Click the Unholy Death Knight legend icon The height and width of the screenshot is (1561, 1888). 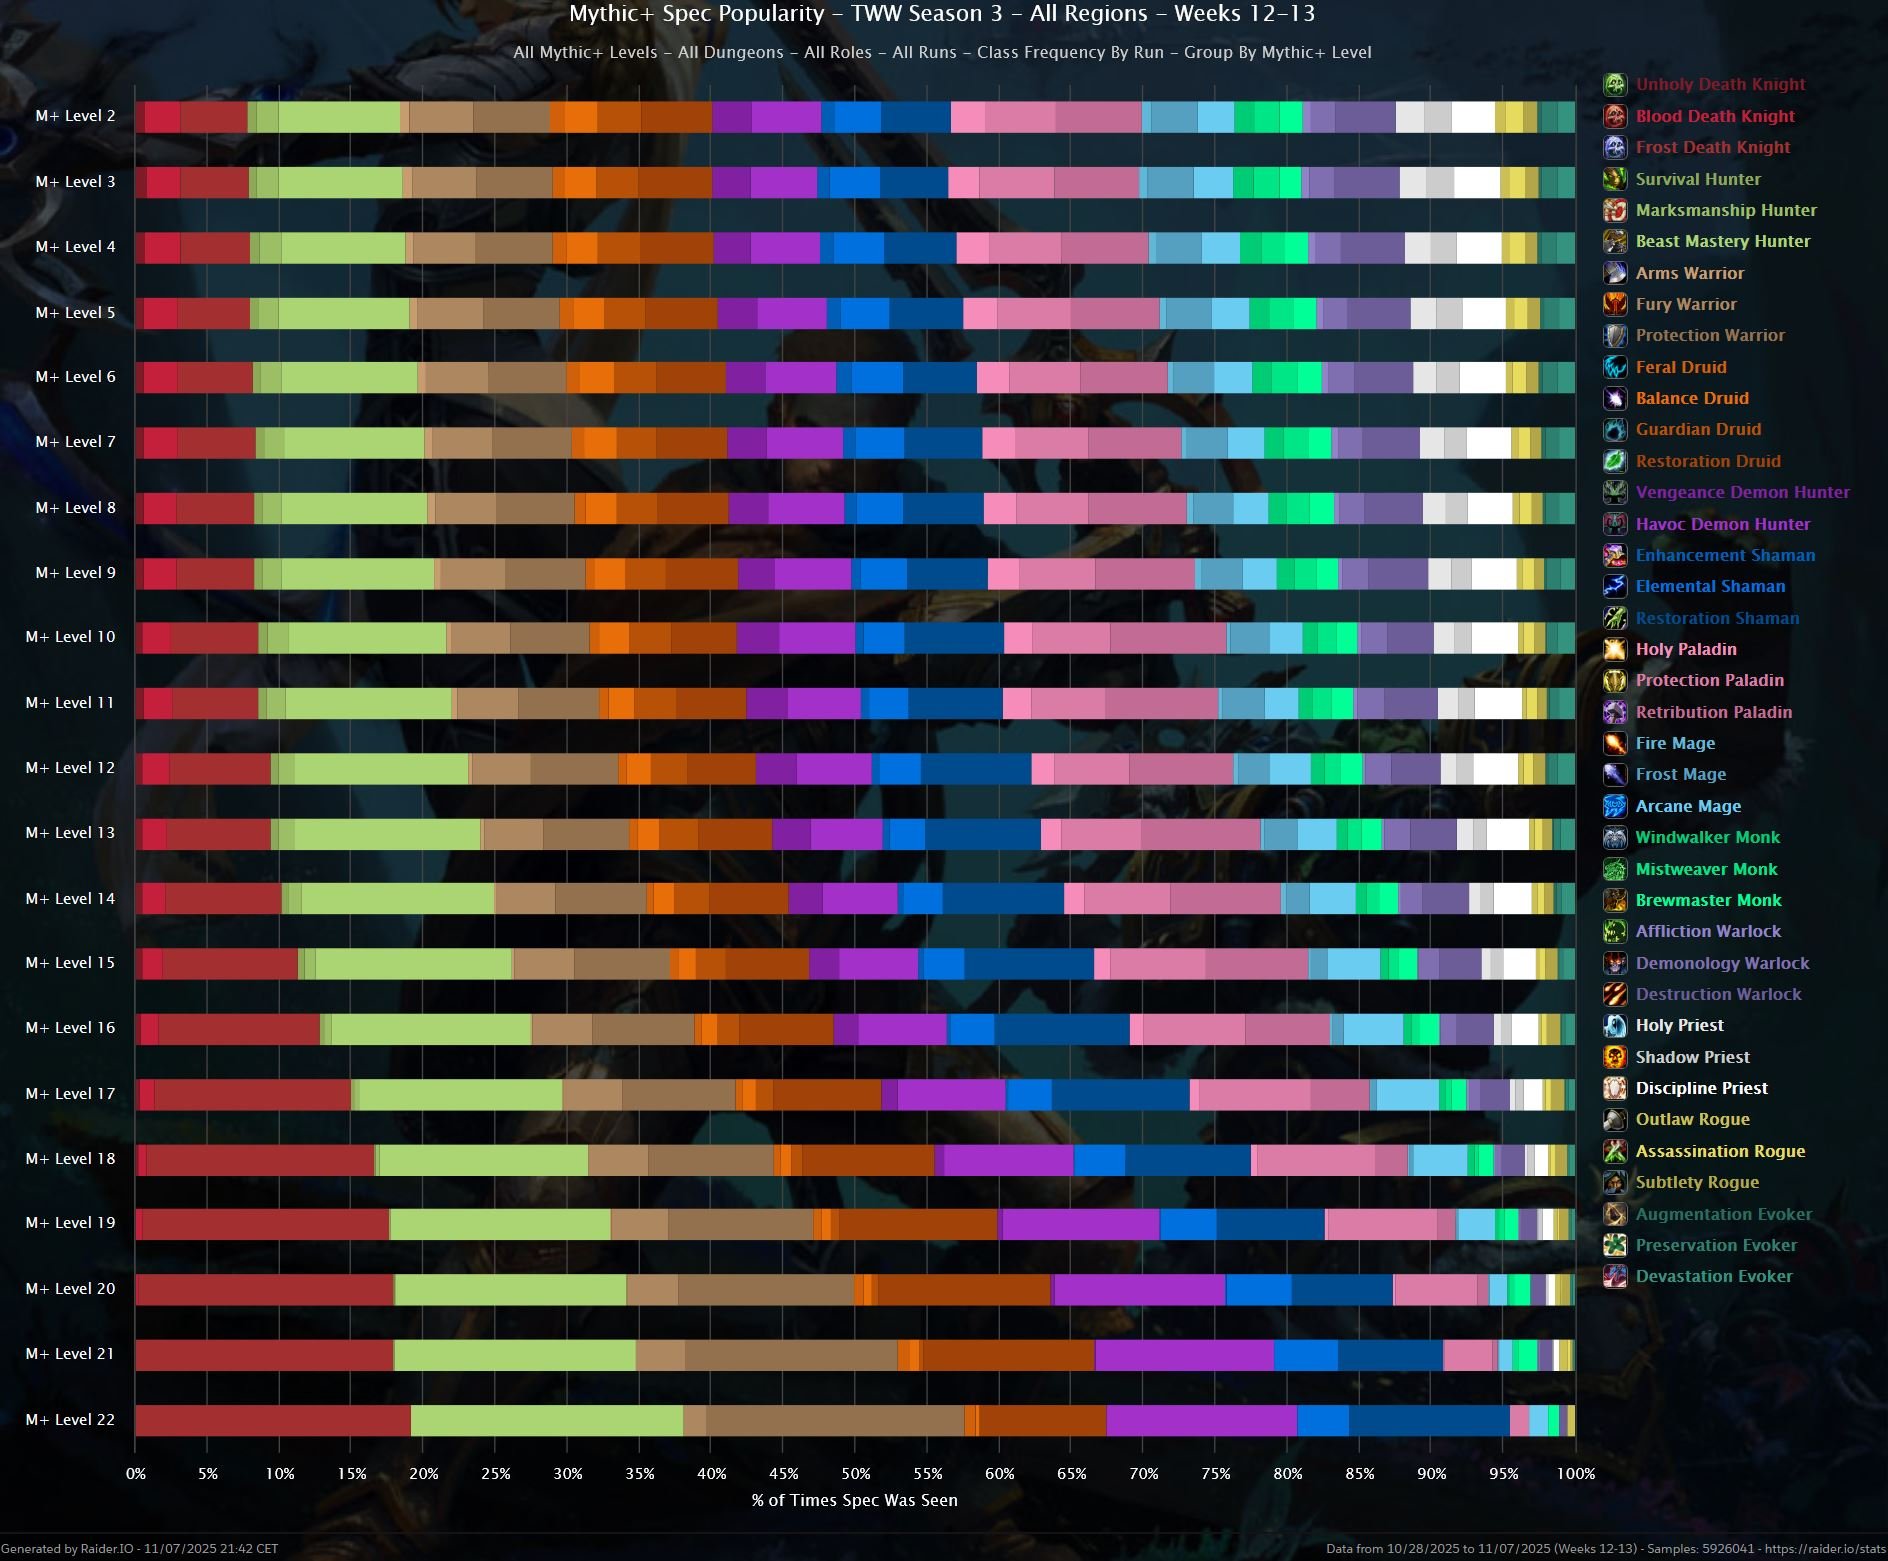click(1615, 85)
